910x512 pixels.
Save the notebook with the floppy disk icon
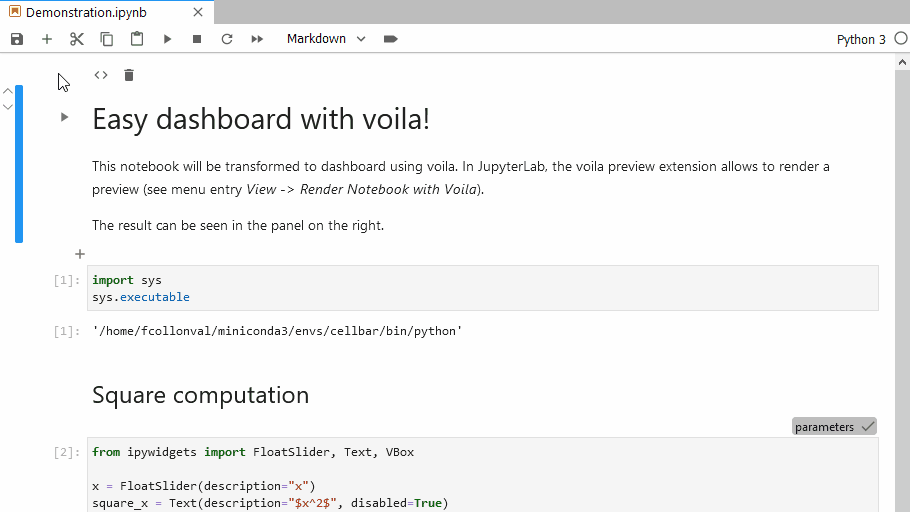pos(17,39)
